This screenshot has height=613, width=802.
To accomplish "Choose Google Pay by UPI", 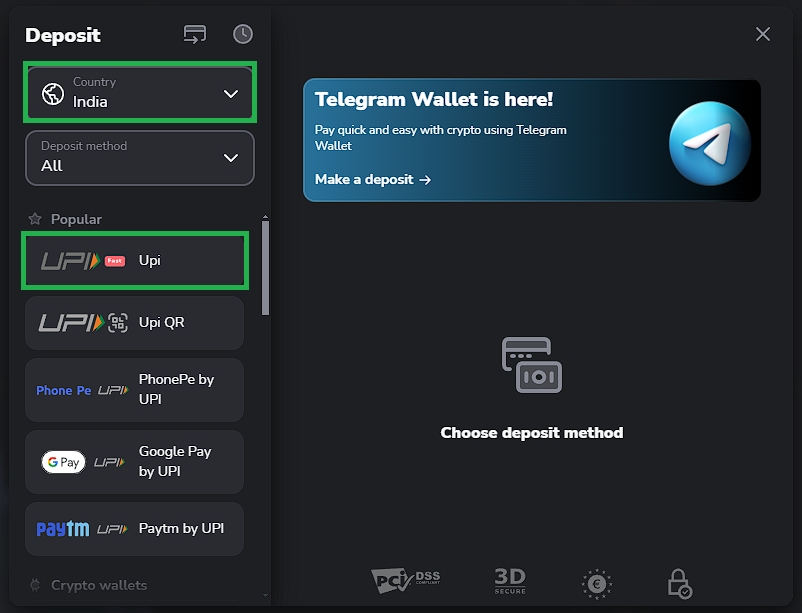I will 134,461.
